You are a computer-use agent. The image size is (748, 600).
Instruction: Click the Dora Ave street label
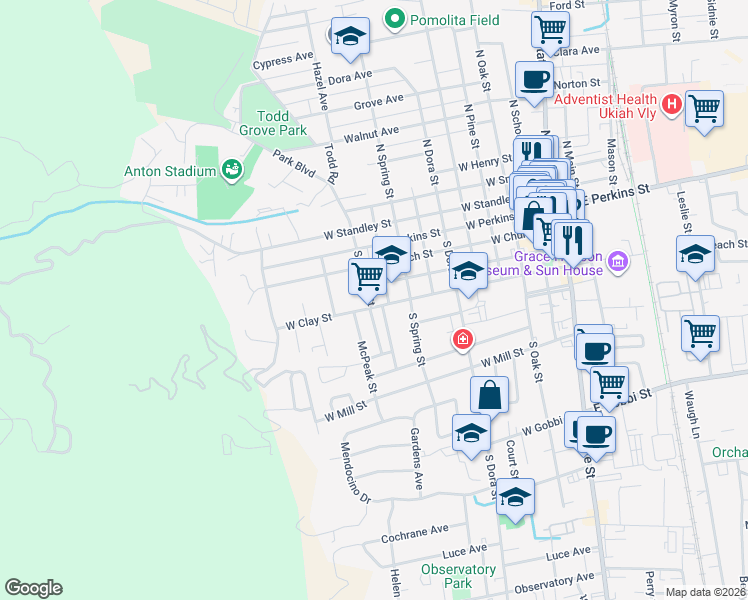click(x=350, y=77)
